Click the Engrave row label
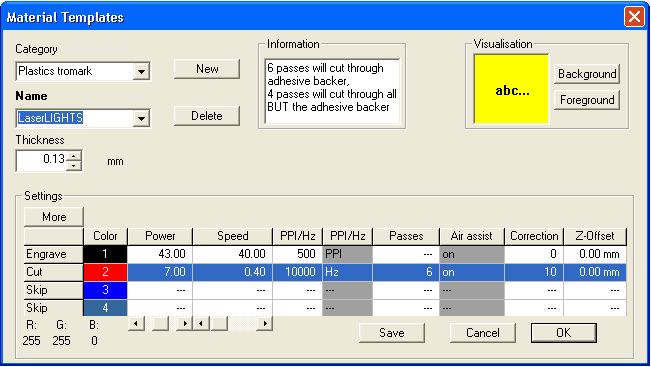651x367 pixels. (x=54, y=254)
